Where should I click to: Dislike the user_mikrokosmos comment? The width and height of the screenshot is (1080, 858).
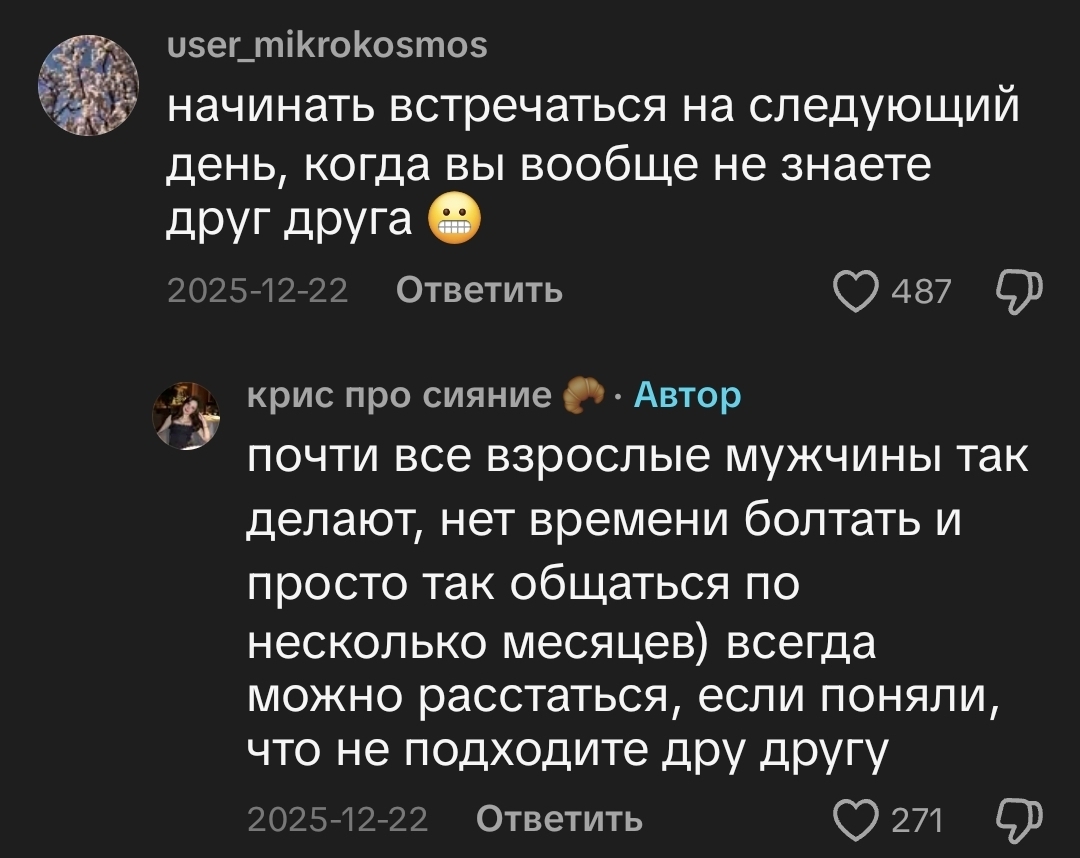click(x=1019, y=292)
